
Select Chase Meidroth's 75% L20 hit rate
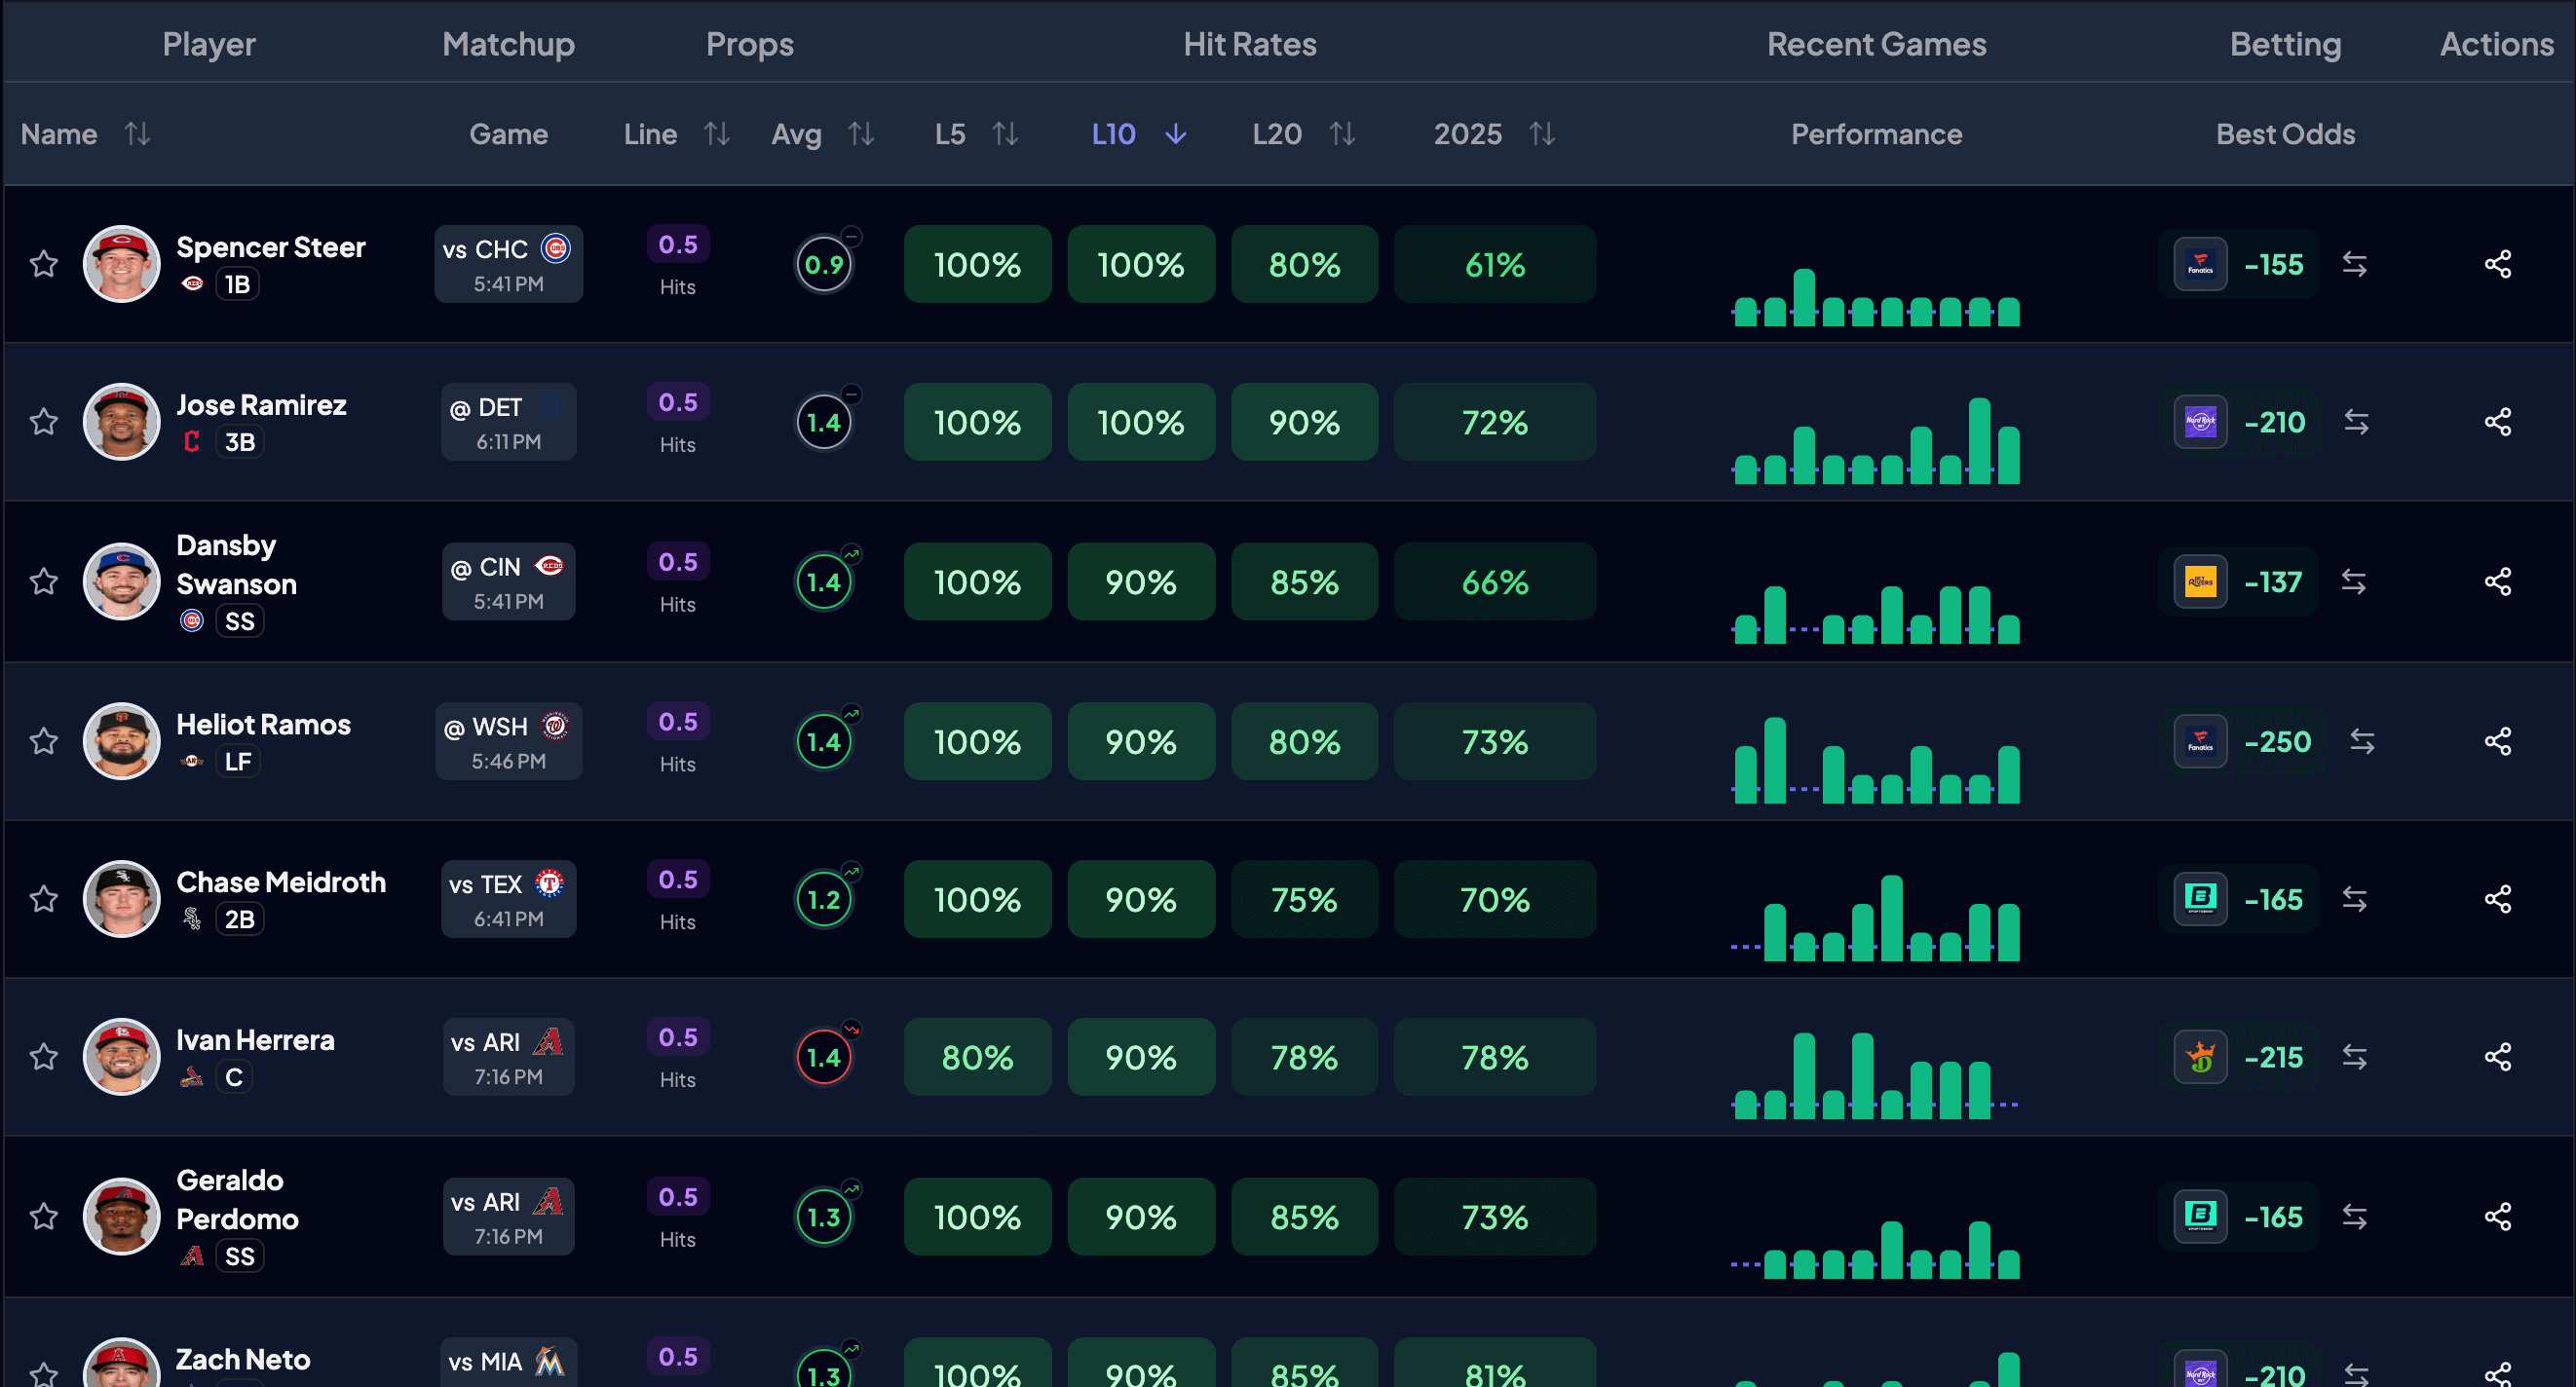tap(1304, 899)
